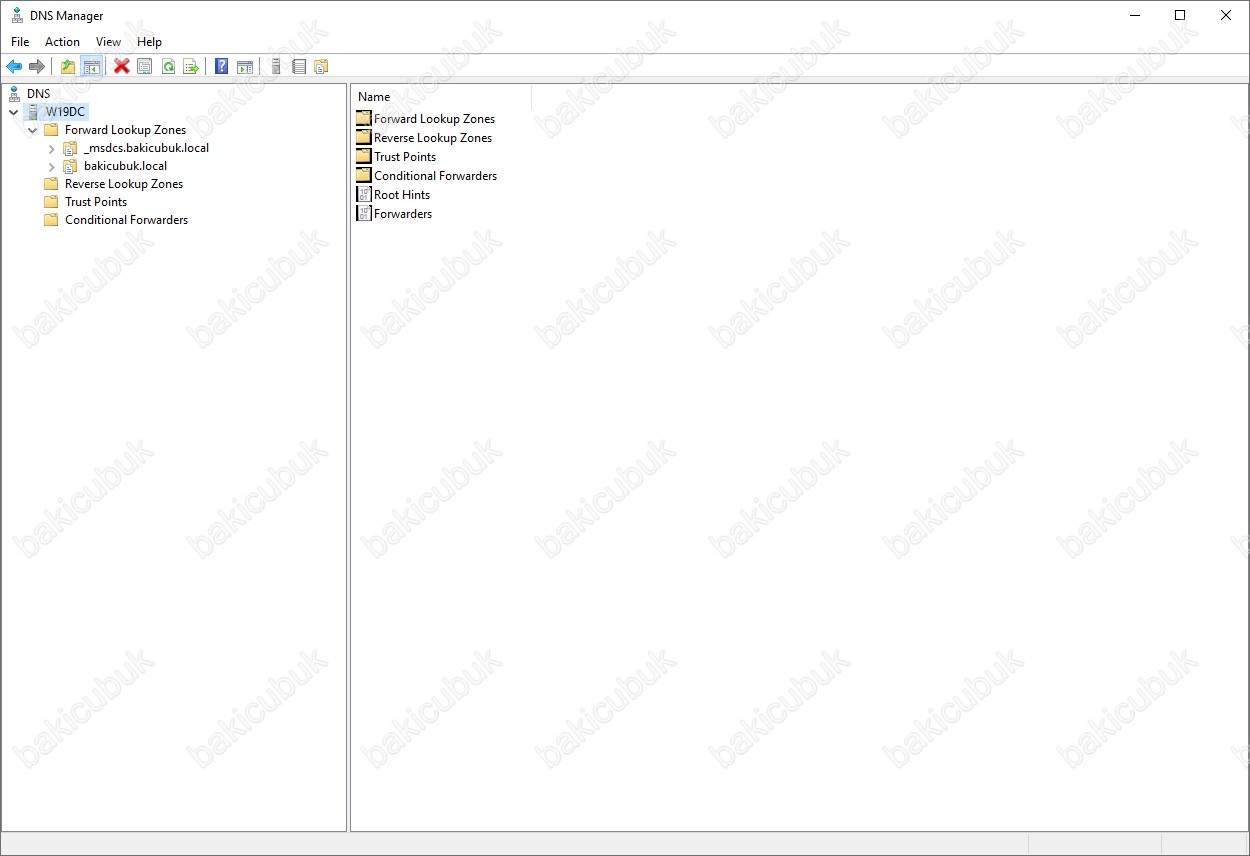This screenshot has width=1250, height=856.
Task: Click the Name column header
Action: coord(442,97)
